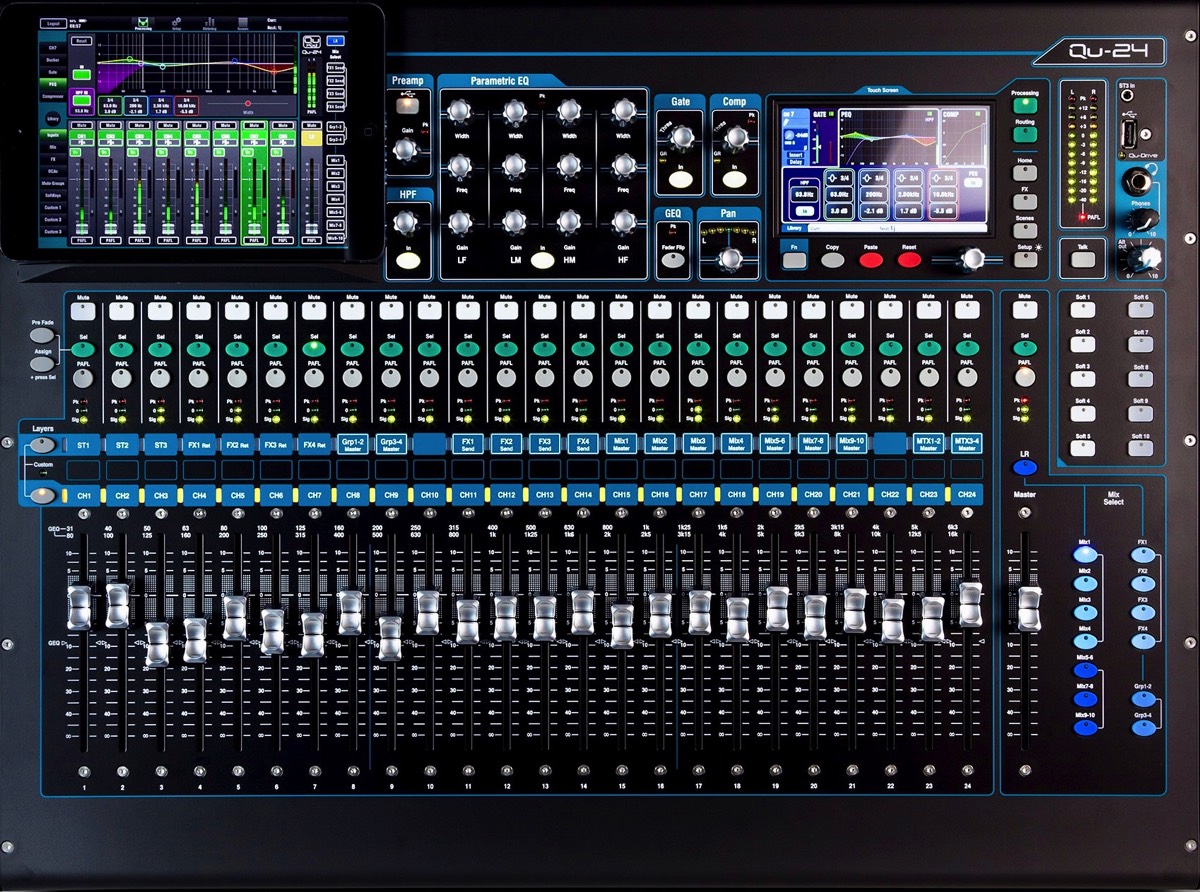
Task: Select the Library tab on the touchscreen
Action: point(793,228)
